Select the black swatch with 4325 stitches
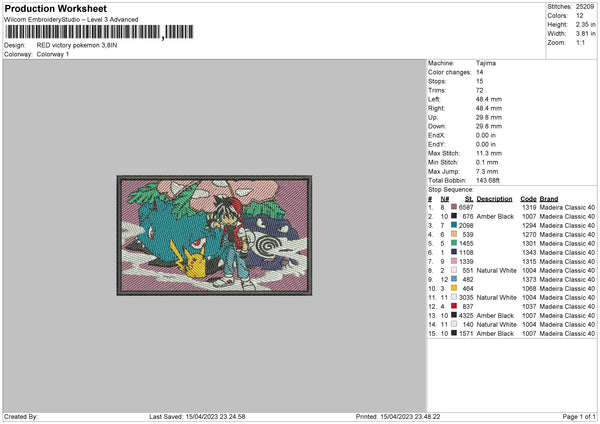This screenshot has height=424, width=600. [x=454, y=315]
